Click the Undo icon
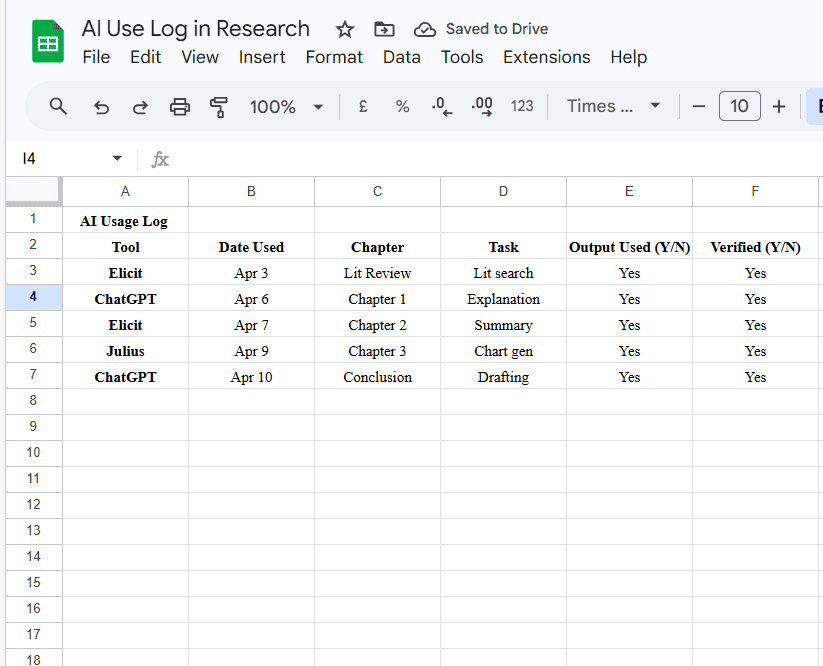This screenshot has height=666, width=823. [x=100, y=105]
